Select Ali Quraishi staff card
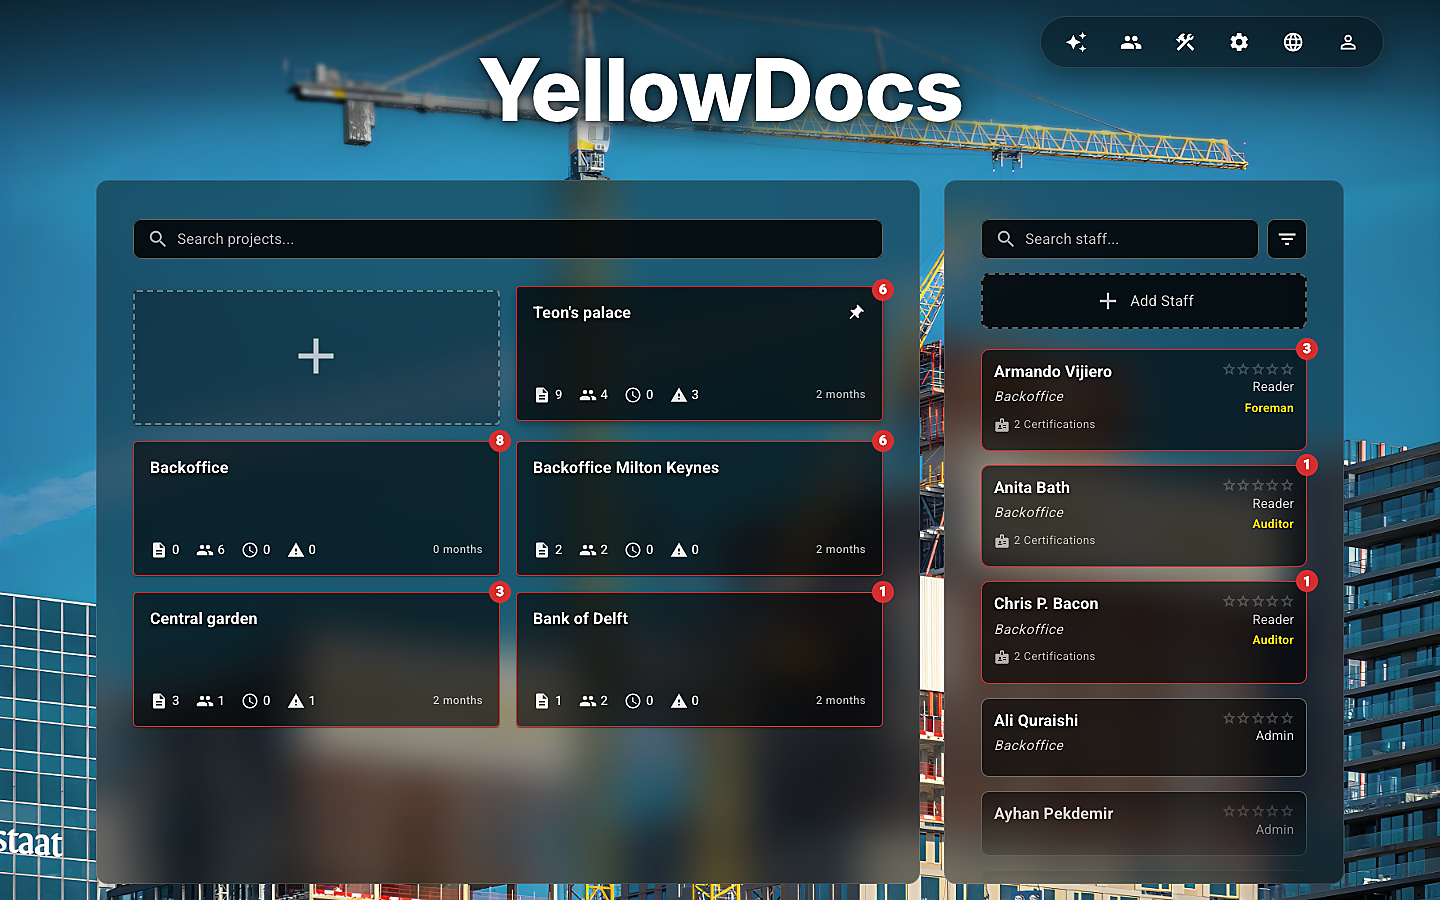 tap(1144, 737)
